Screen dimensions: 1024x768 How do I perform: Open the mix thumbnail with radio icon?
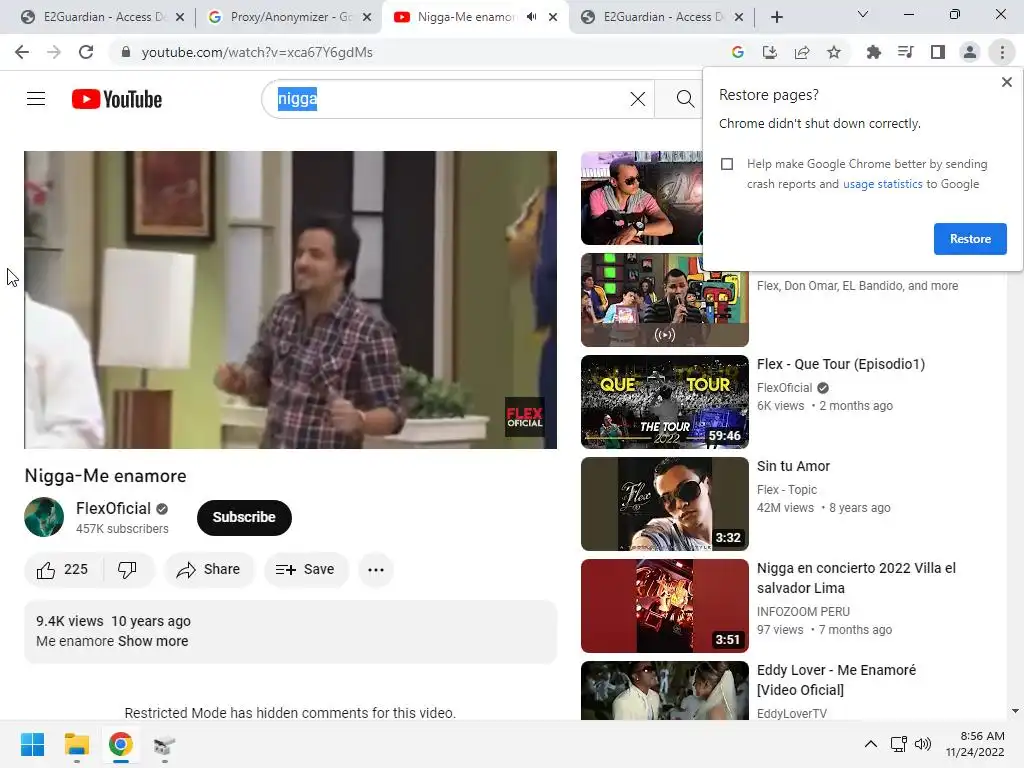pos(665,300)
